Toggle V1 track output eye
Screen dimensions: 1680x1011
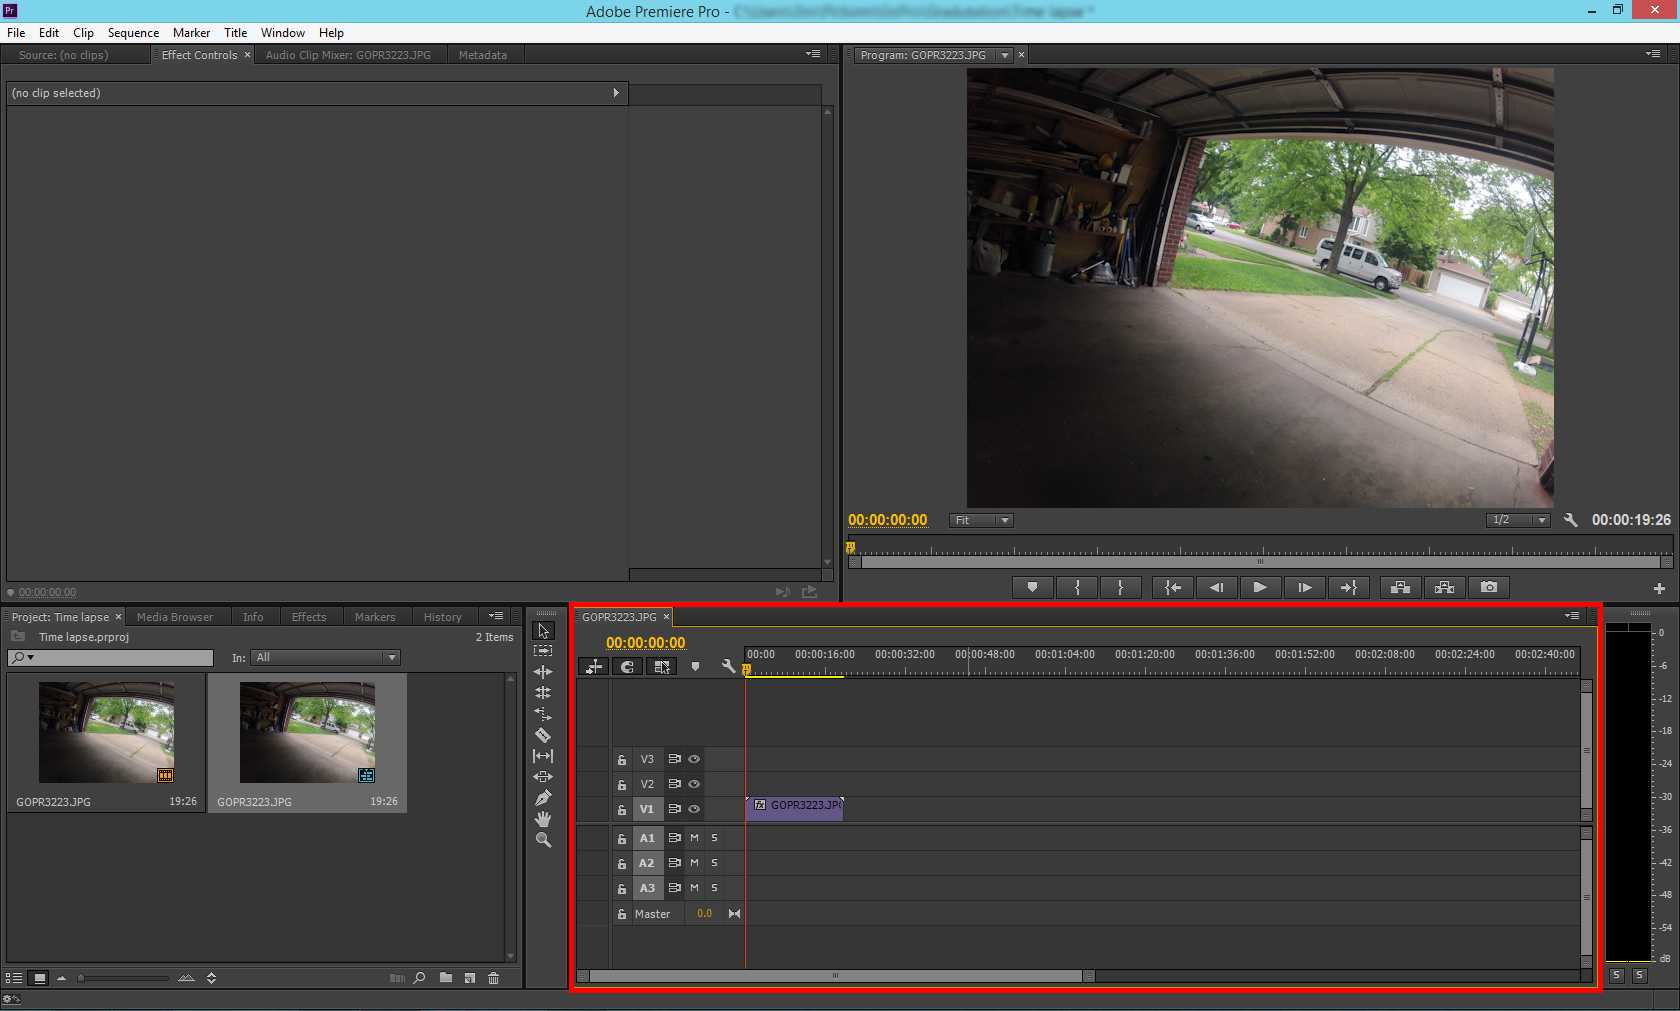(x=694, y=809)
